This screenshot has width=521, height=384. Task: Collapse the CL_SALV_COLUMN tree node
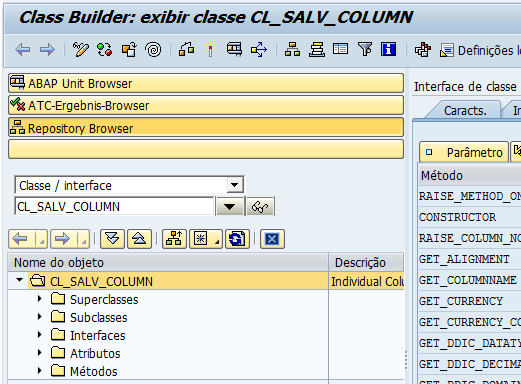click(20, 280)
